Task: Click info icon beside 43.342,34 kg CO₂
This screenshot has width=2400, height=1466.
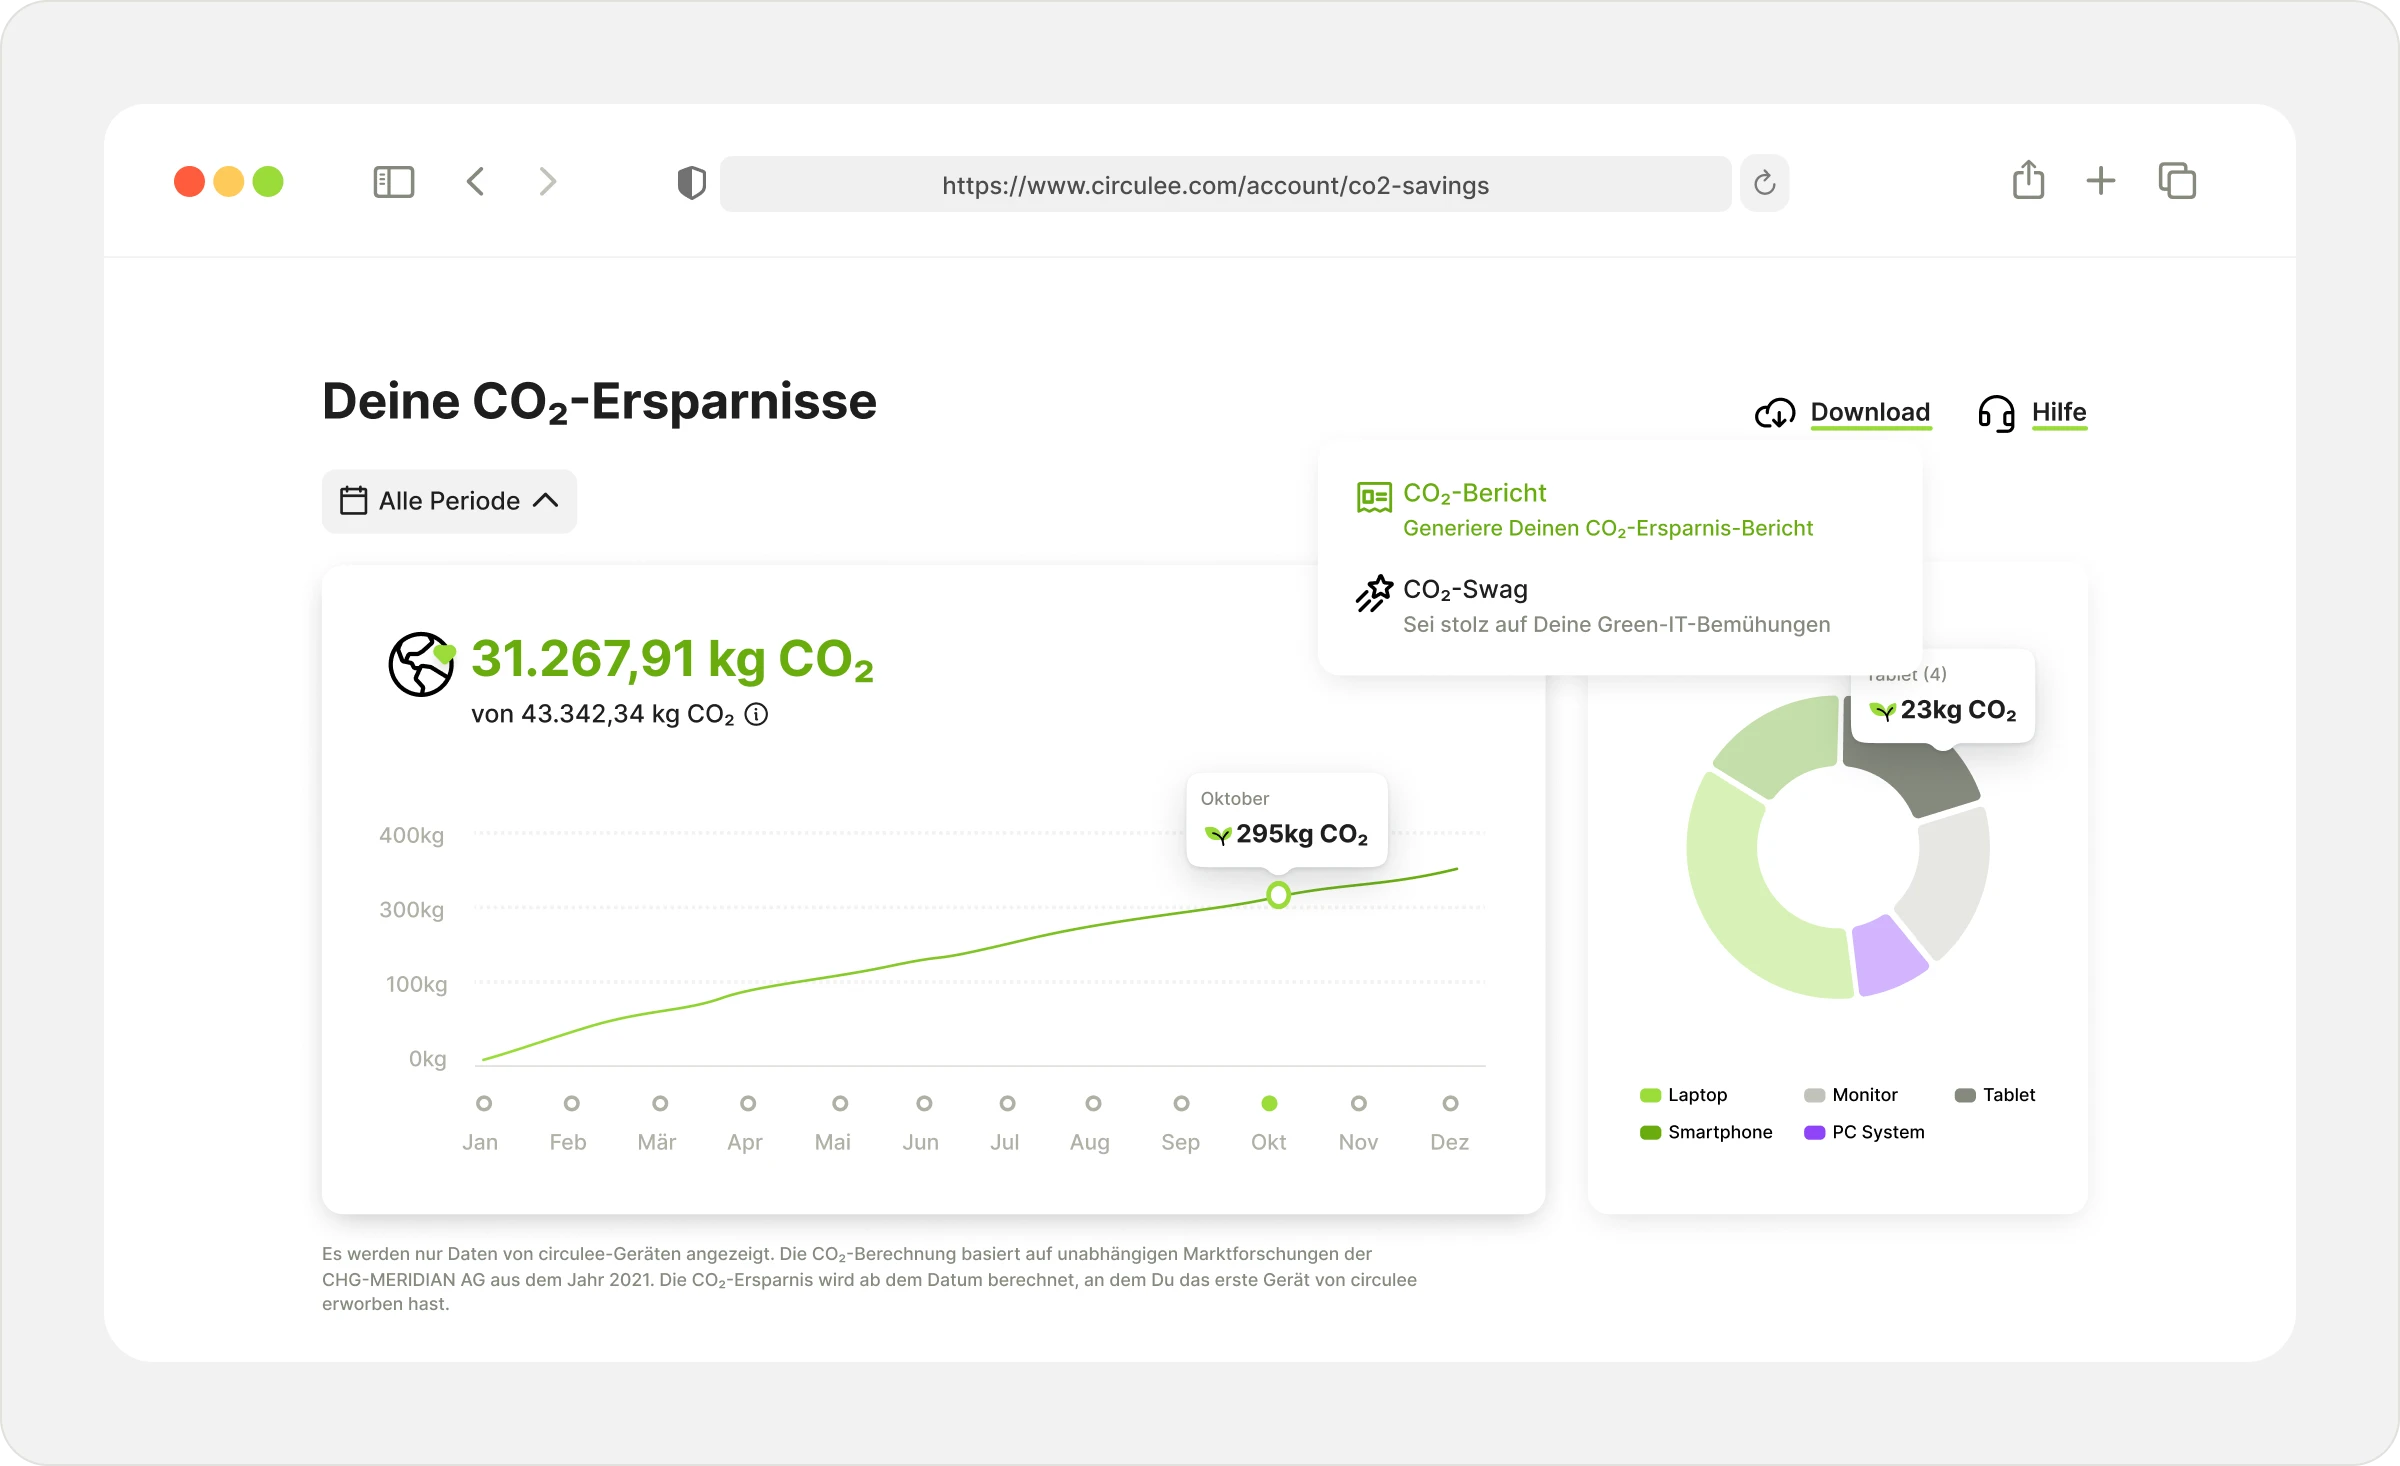Action: (757, 714)
